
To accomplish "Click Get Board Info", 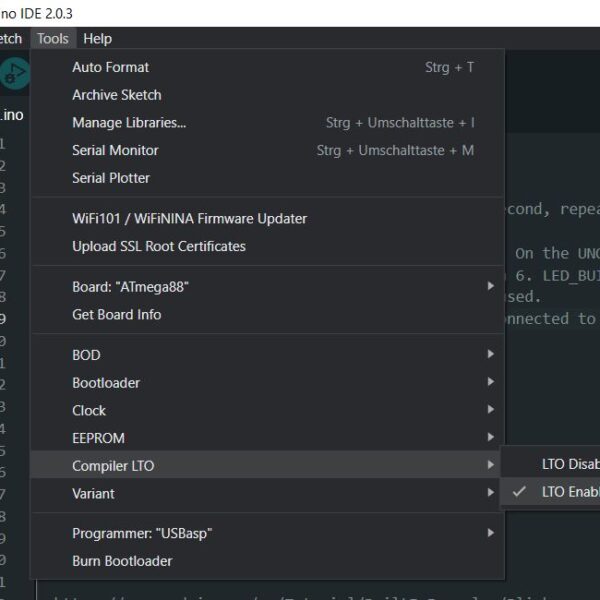I will coord(116,315).
